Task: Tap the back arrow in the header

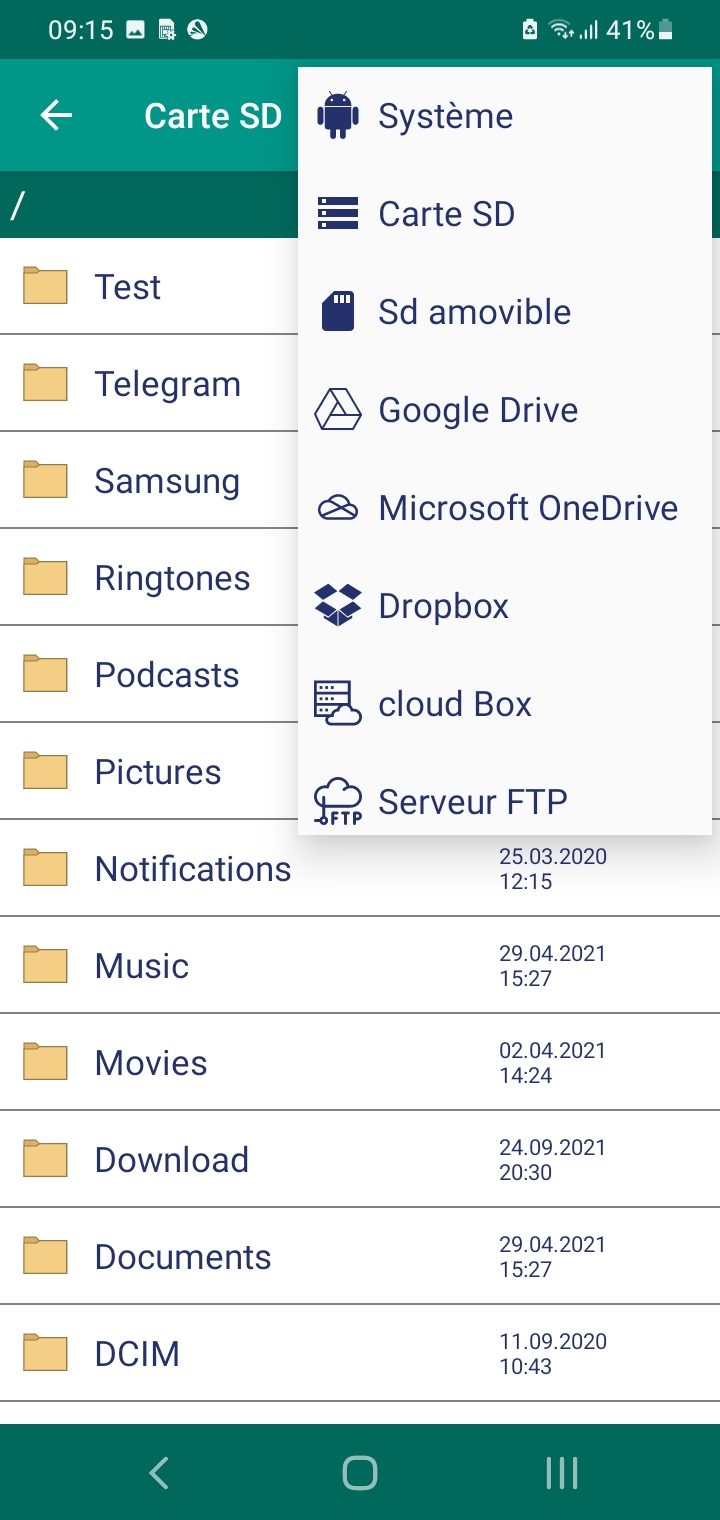Action: click(x=56, y=116)
